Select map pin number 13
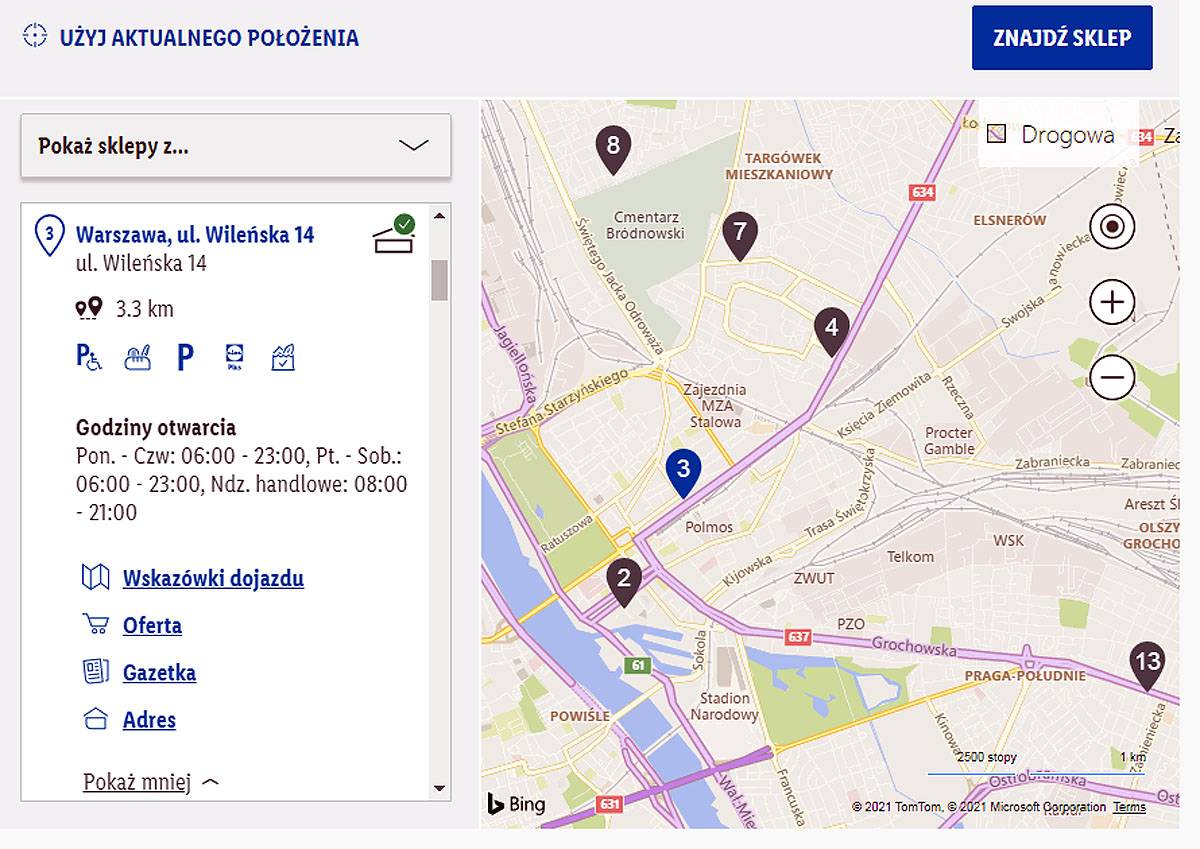Screen dimensions: 1200x849 pos(1148,666)
